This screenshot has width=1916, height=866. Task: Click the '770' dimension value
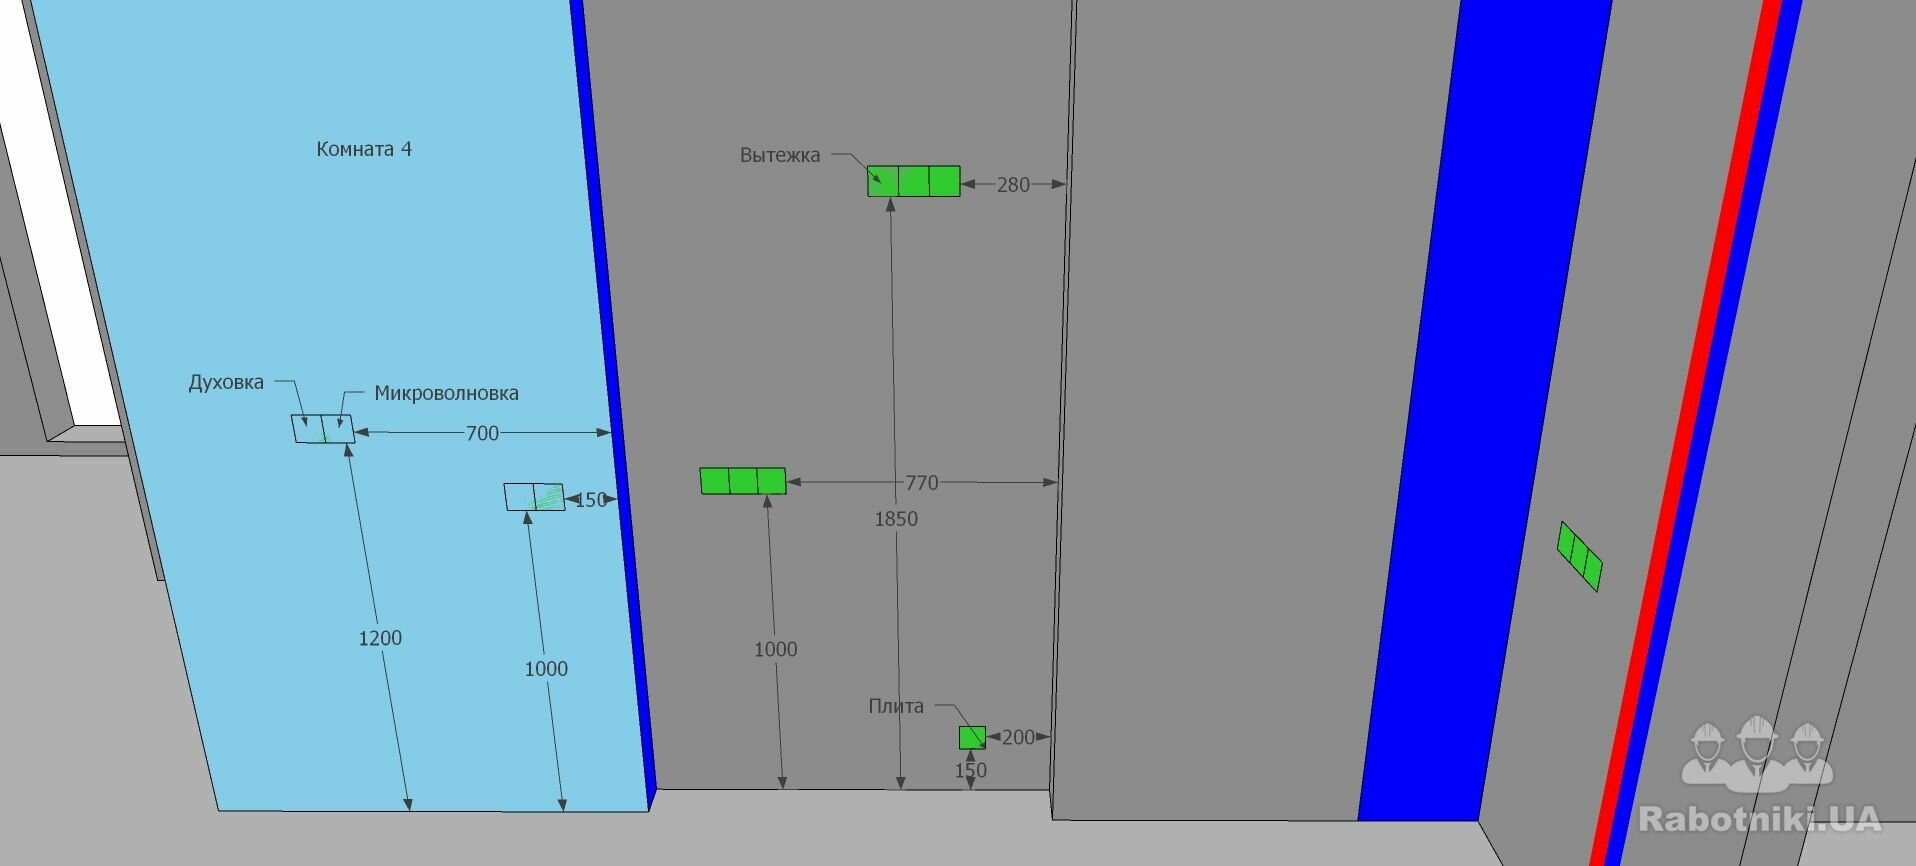pos(921,483)
